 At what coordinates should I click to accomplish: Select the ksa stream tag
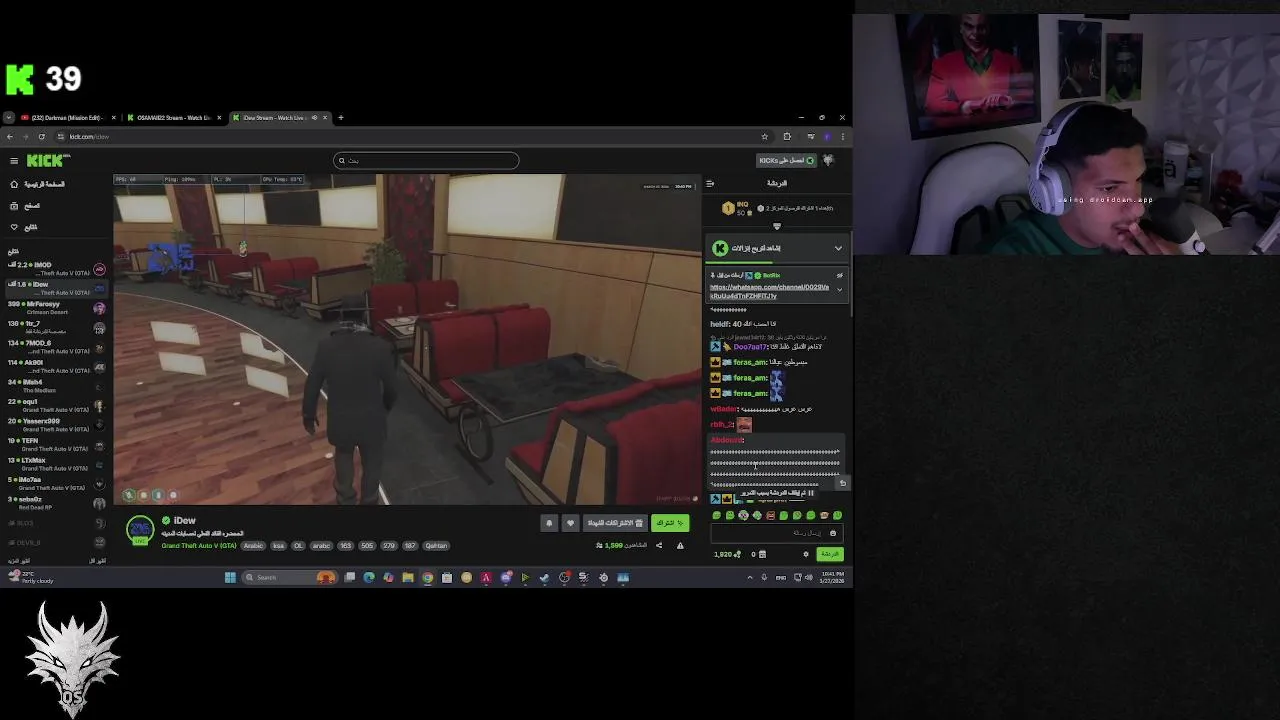tap(279, 546)
